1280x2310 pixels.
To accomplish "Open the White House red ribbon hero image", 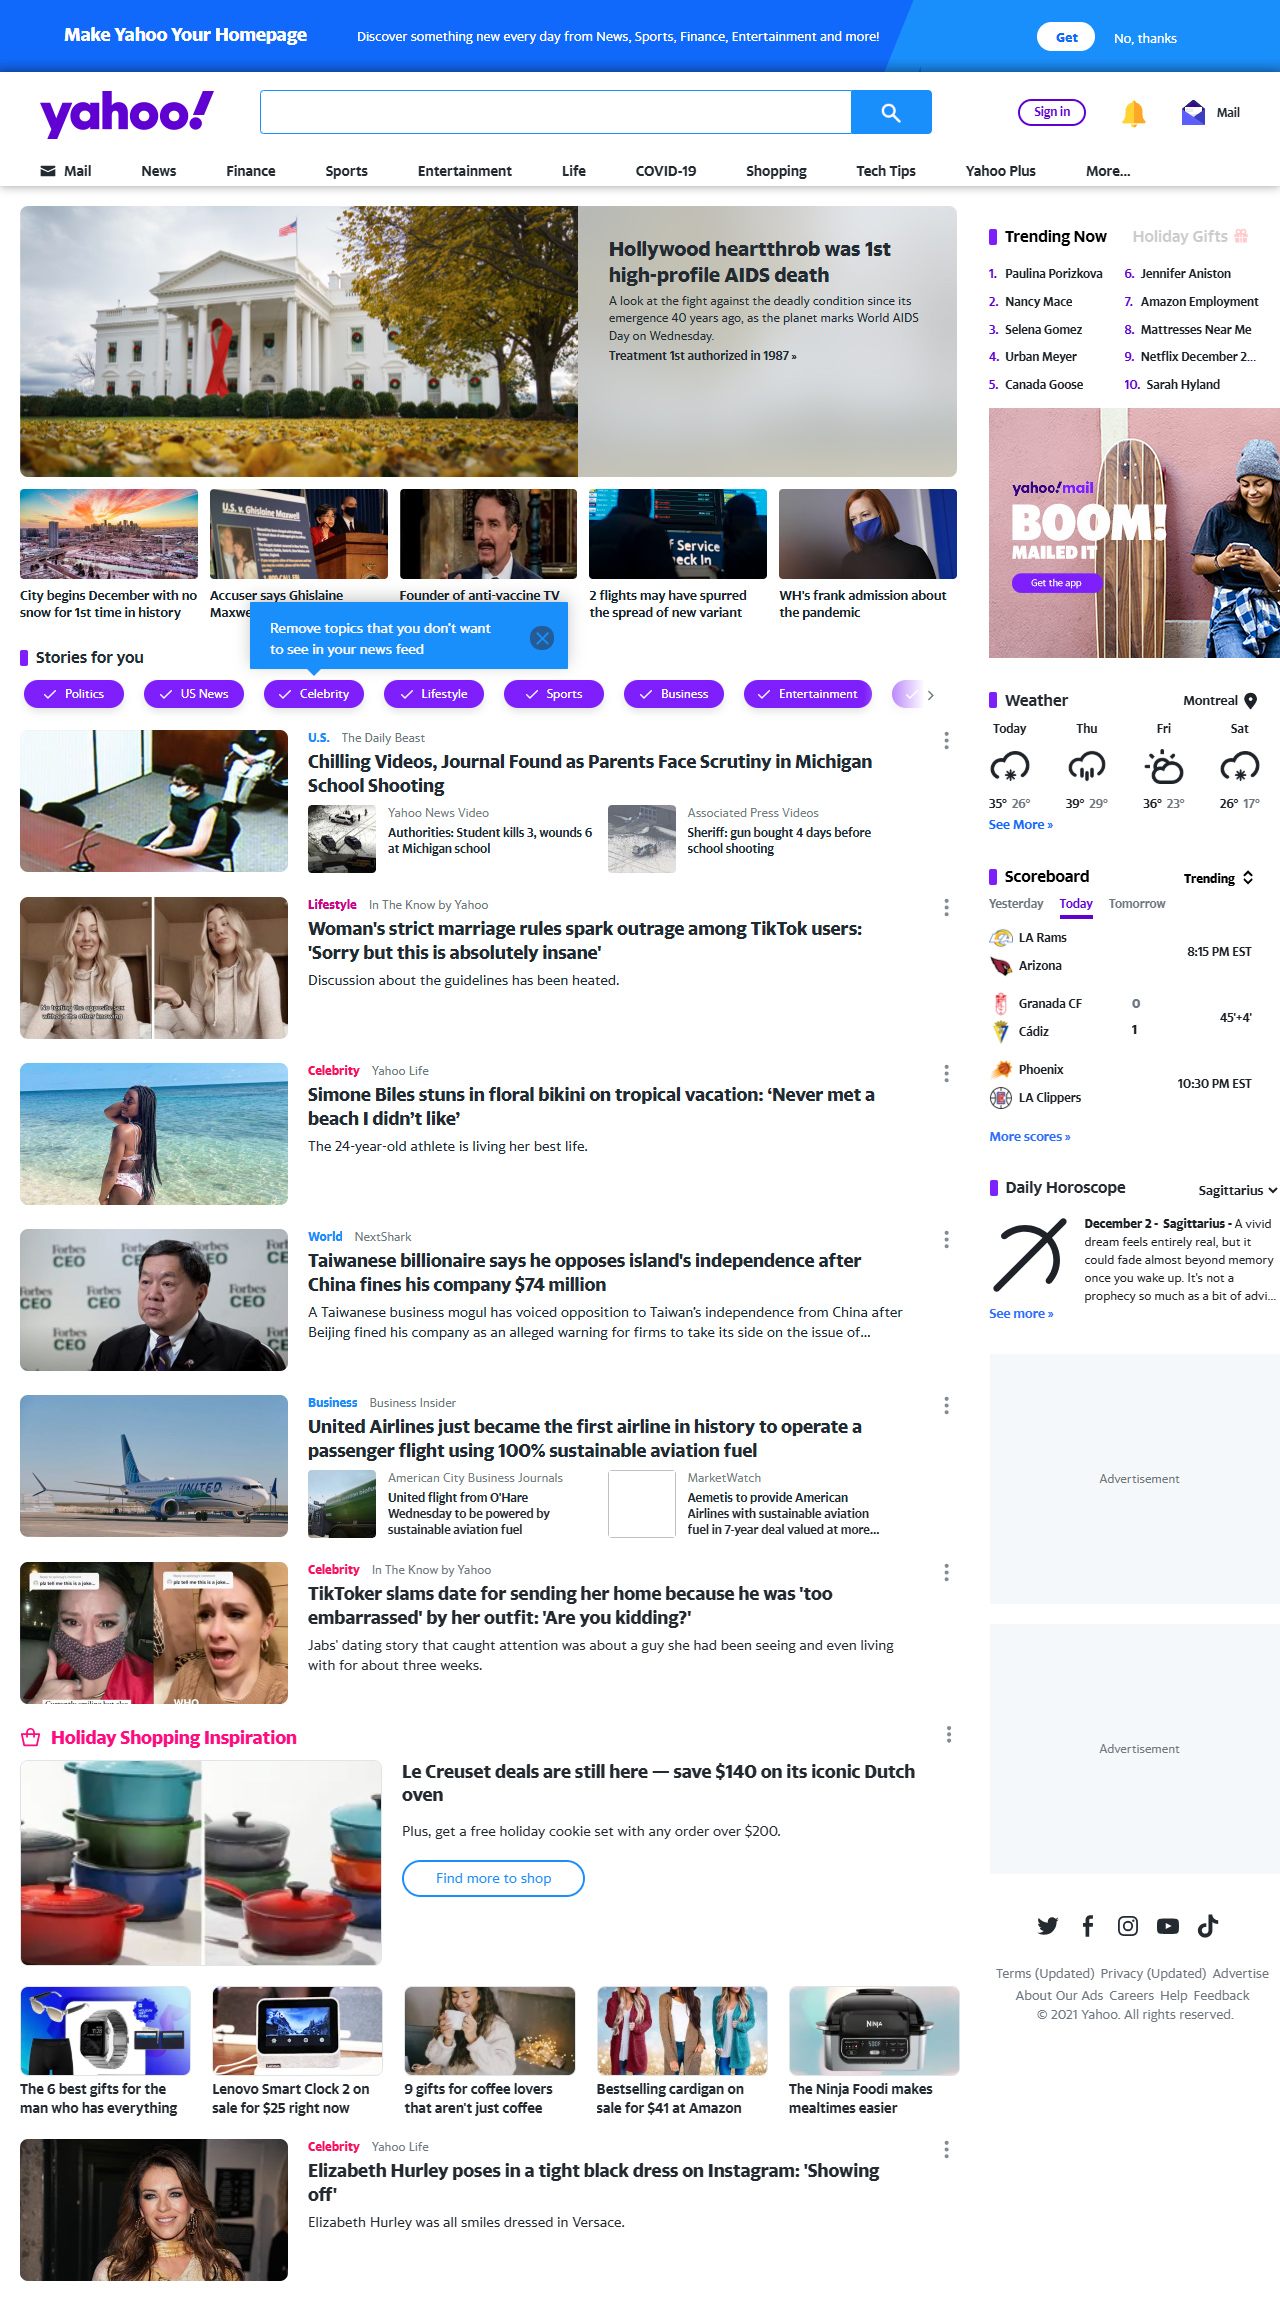I will point(299,341).
